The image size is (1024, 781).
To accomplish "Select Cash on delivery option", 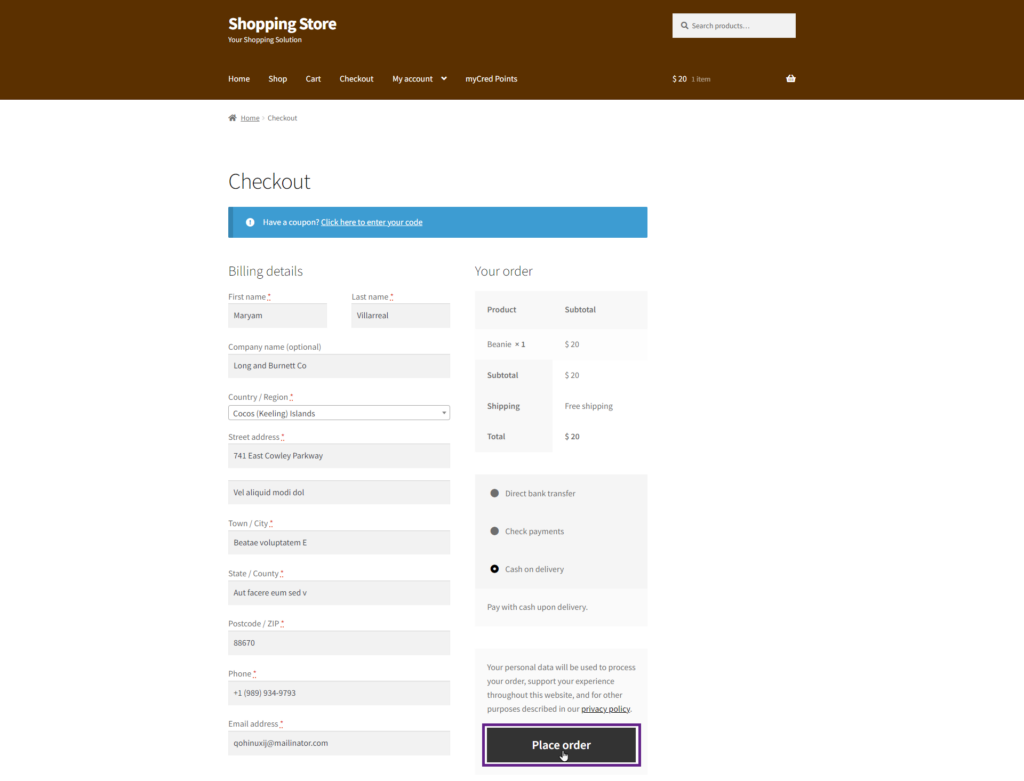I will pos(494,569).
